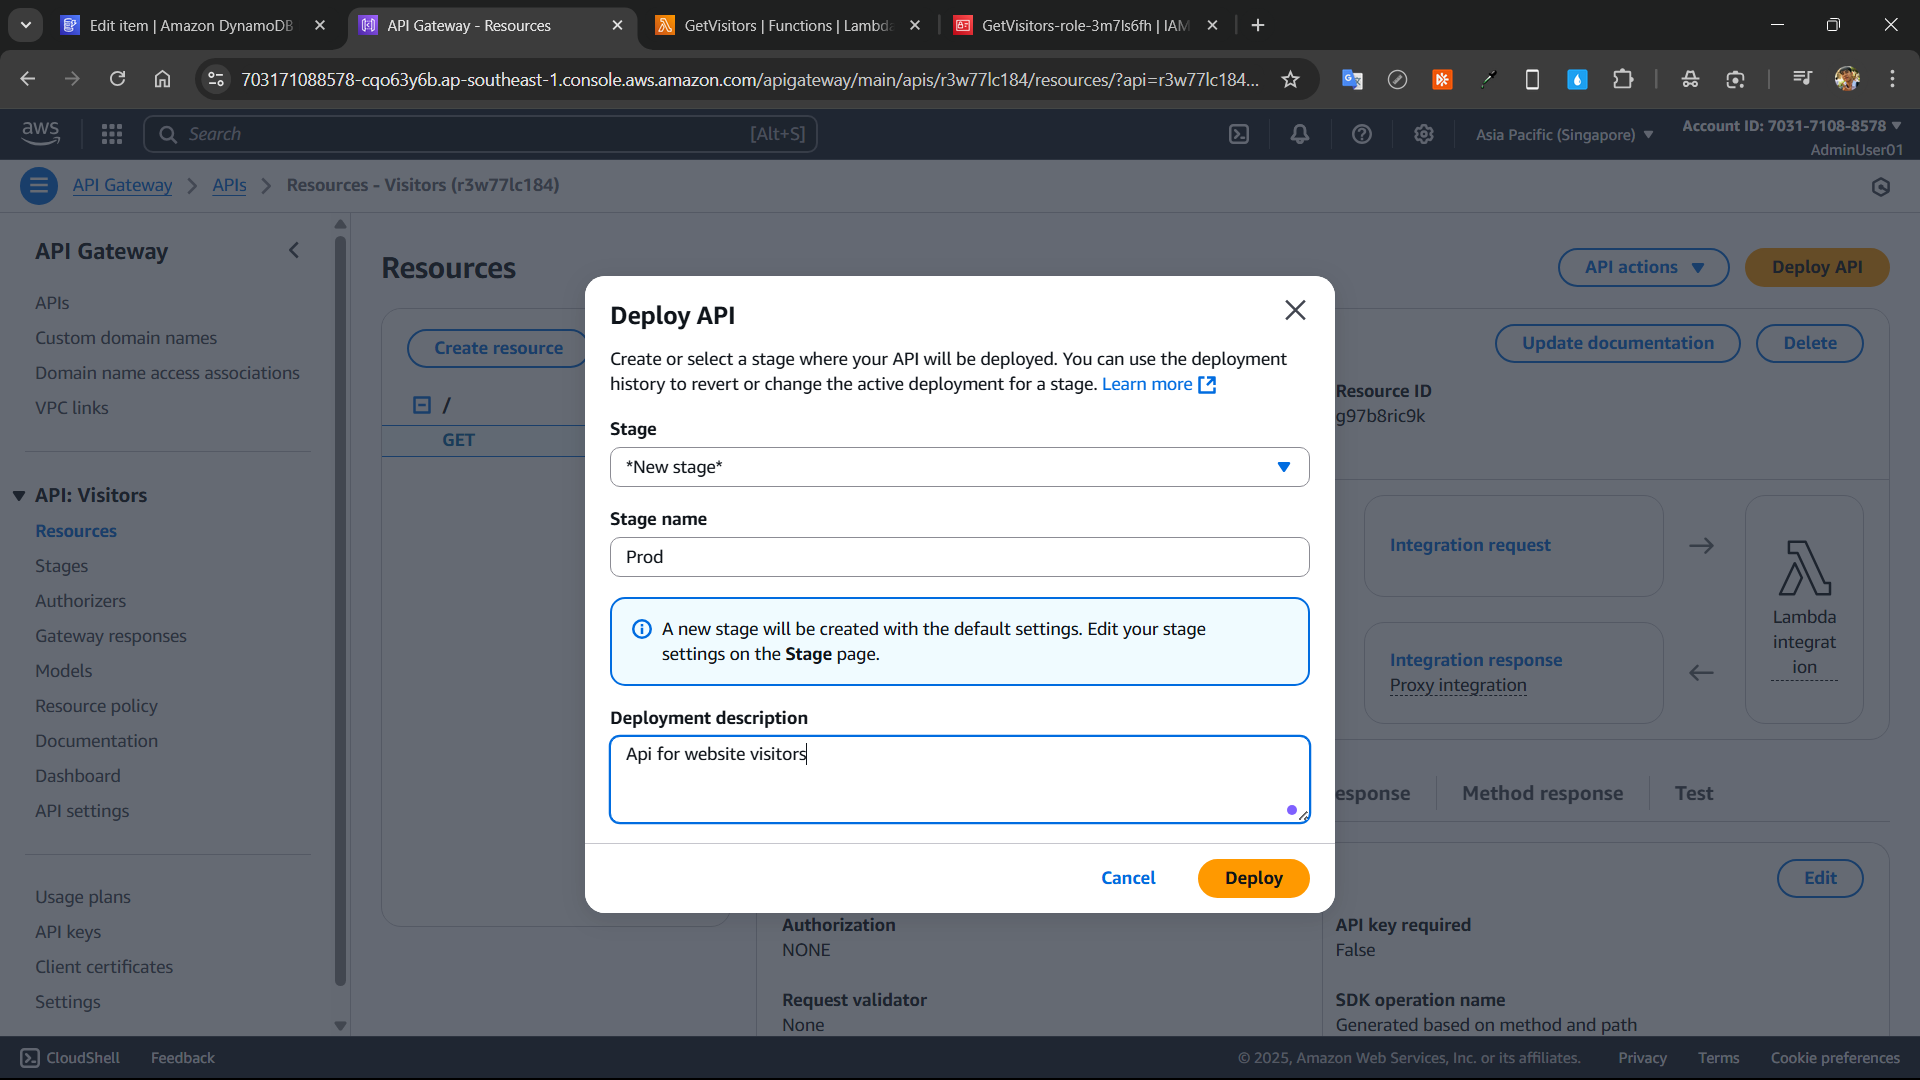Image resolution: width=1920 pixels, height=1080 pixels.
Task: Select Stages in the sidebar
Action: coord(62,566)
